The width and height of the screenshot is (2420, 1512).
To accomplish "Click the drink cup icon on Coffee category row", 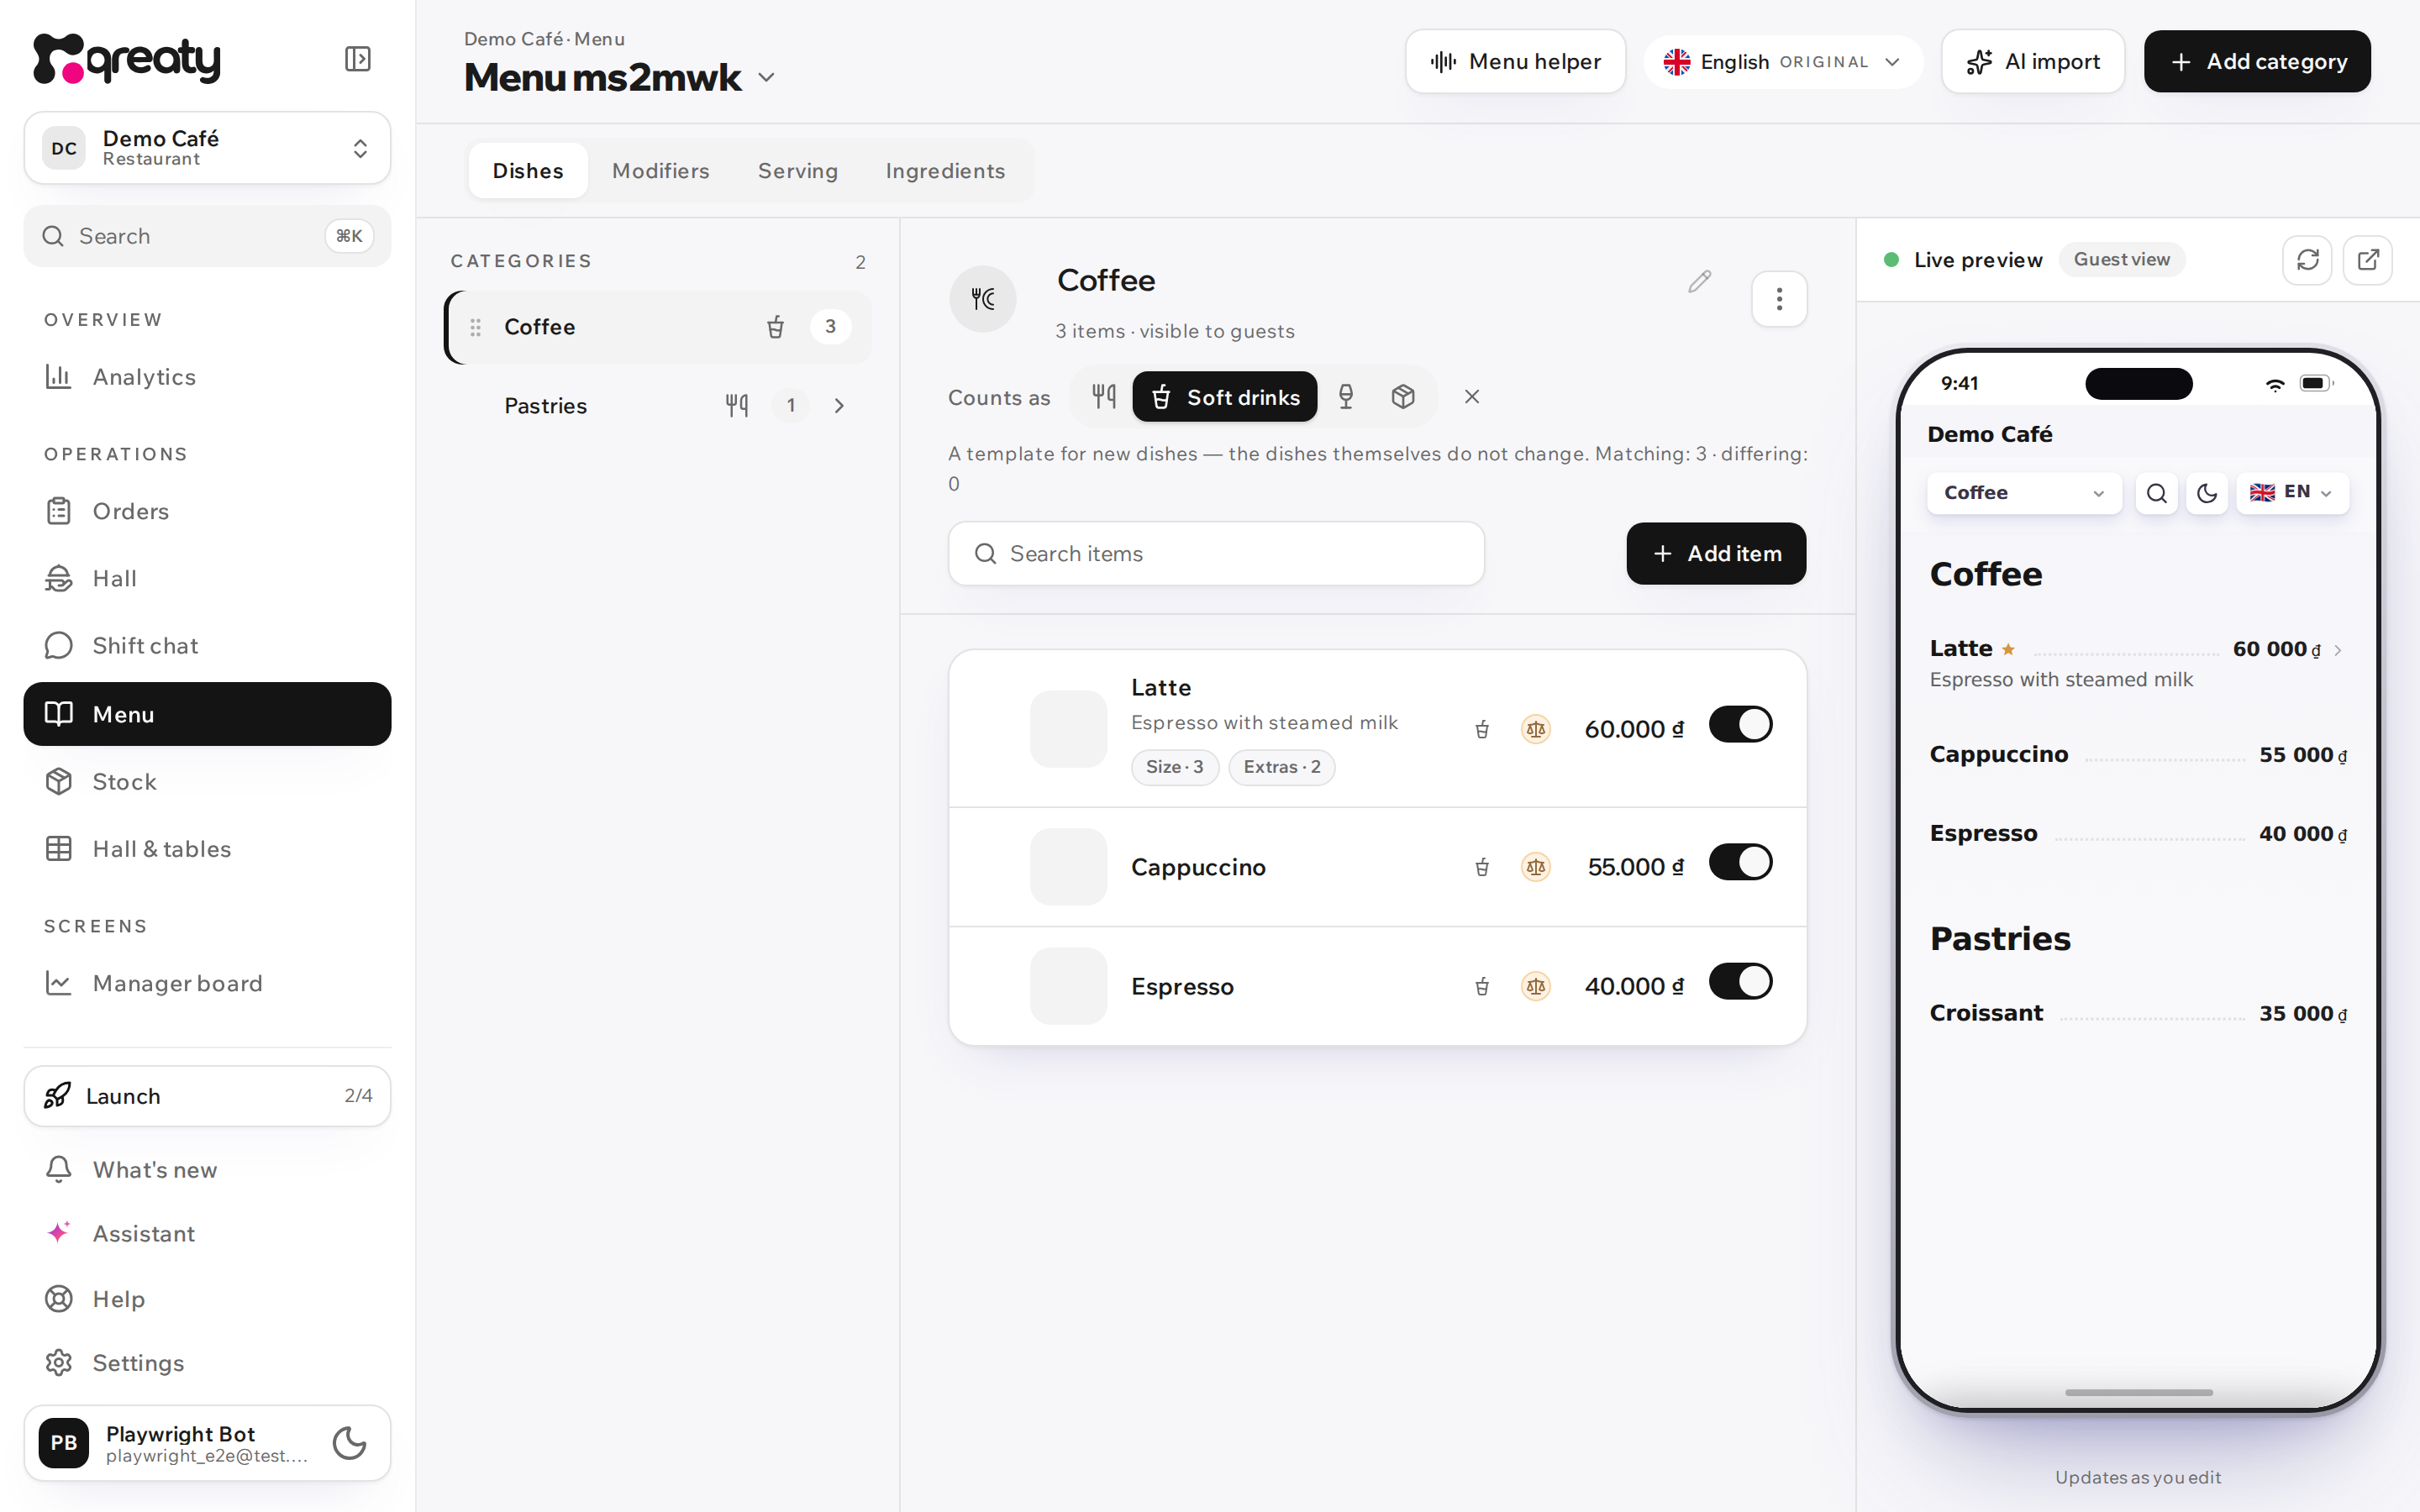I will click(x=775, y=327).
